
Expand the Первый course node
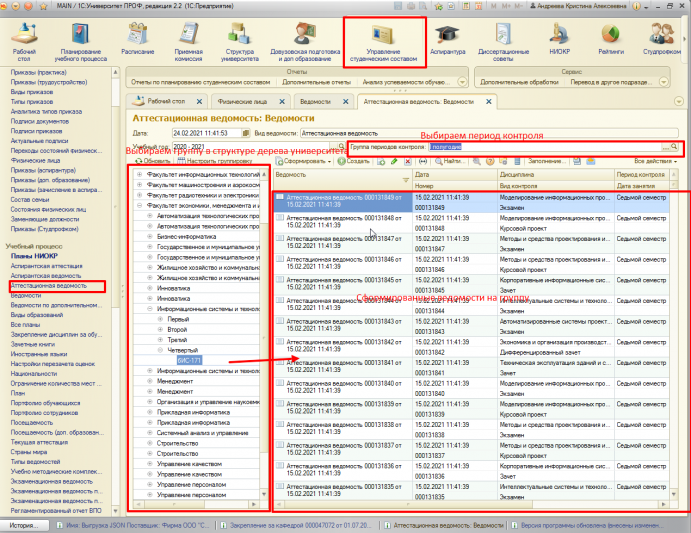pos(160,319)
